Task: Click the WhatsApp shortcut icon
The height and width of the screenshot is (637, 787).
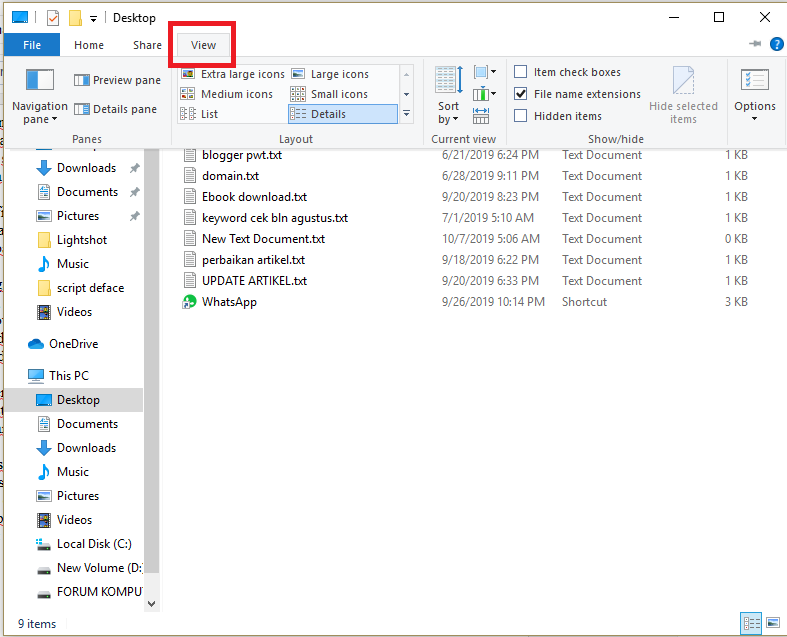Action: coord(189,302)
